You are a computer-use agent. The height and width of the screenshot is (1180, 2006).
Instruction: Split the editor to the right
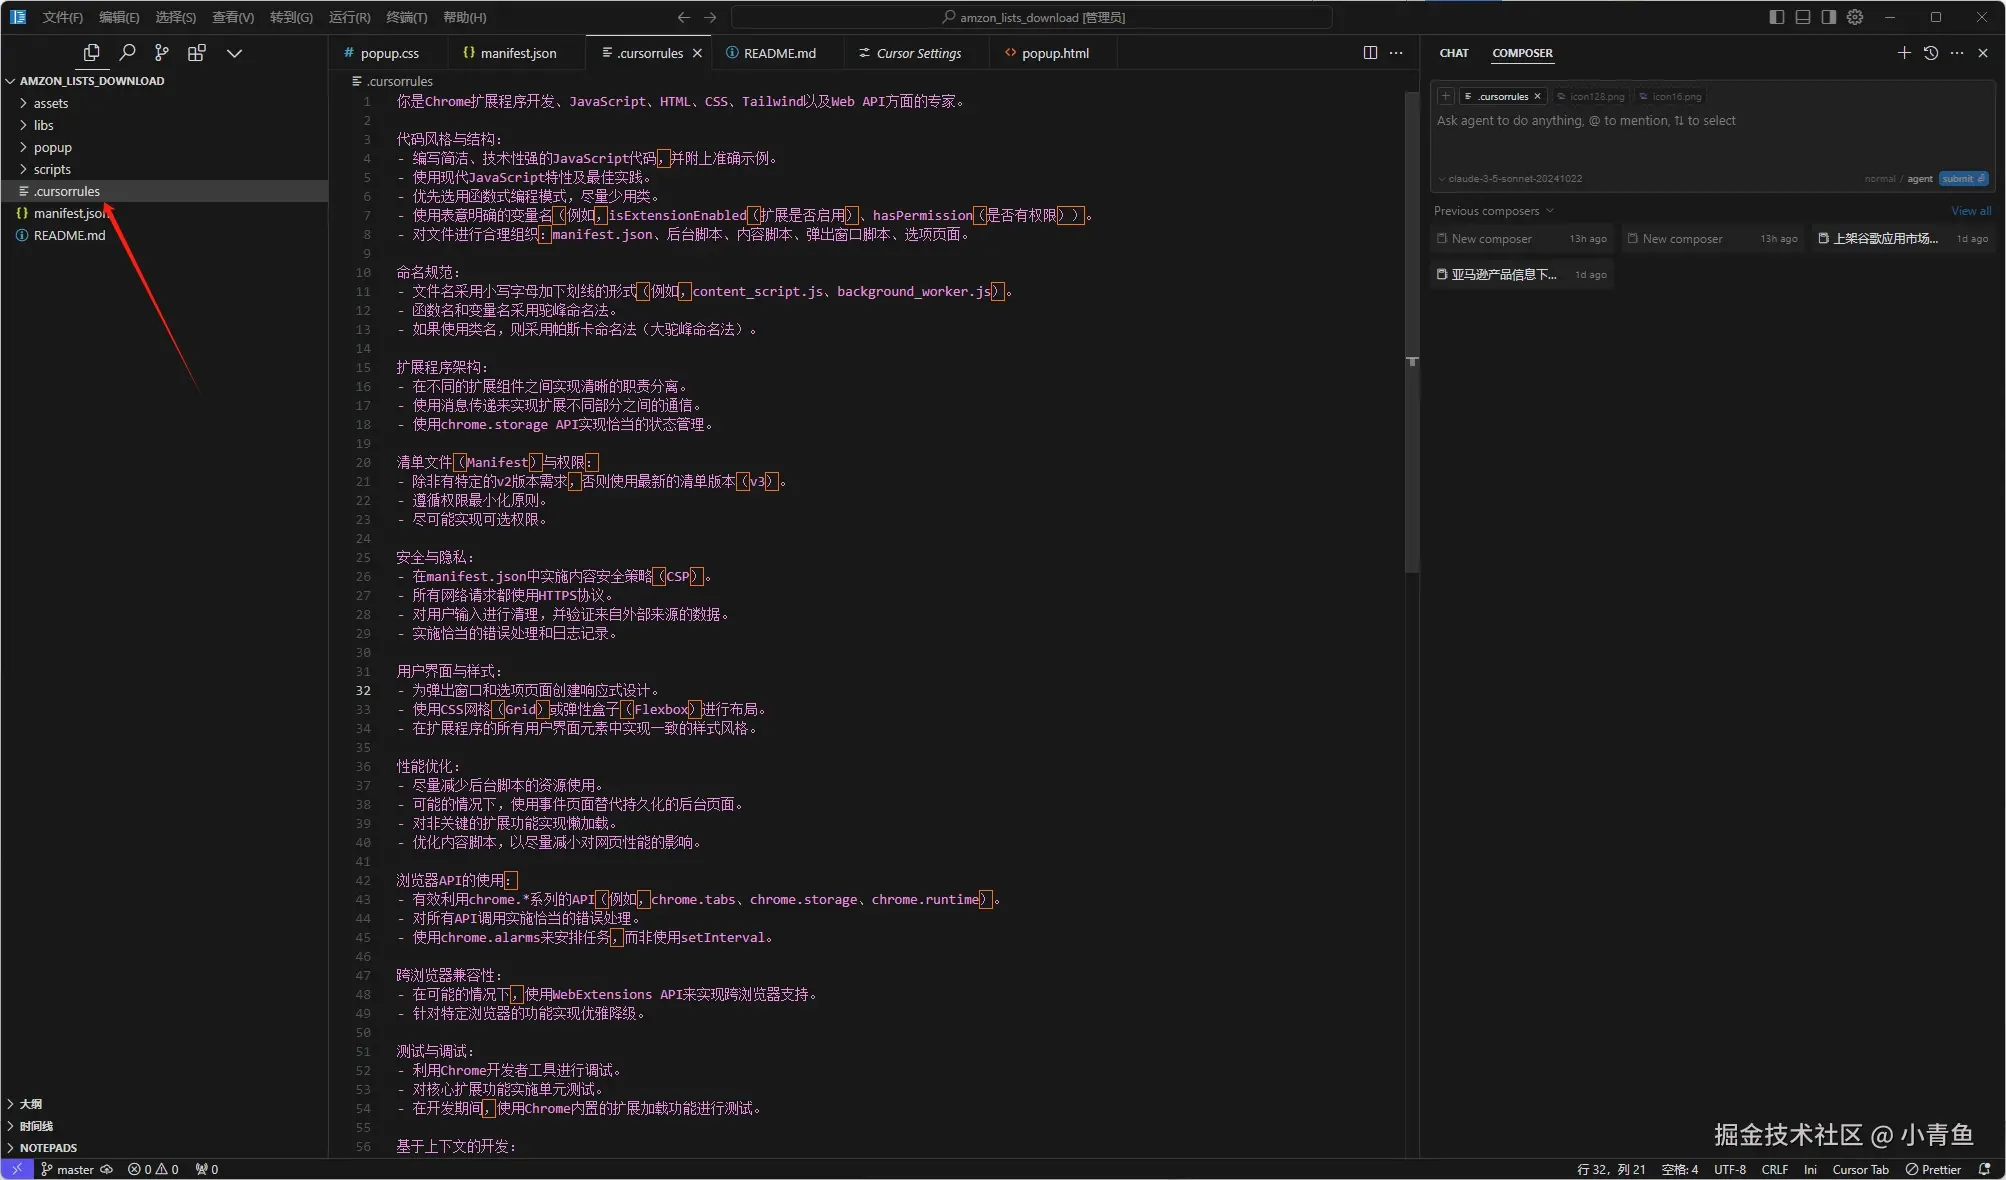pos(1370,53)
